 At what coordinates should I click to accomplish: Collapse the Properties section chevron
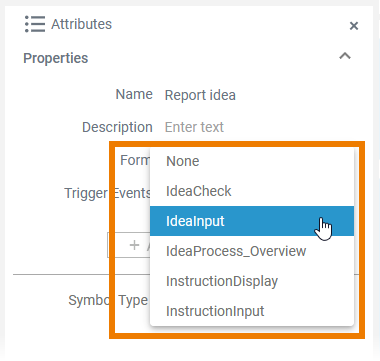pos(345,56)
